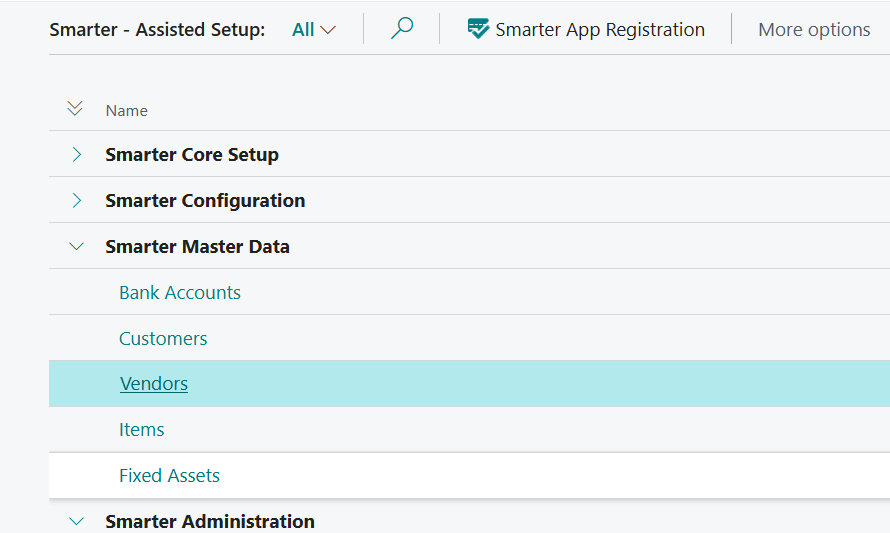Expand the Smarter Configuration group

pos(77,200)
